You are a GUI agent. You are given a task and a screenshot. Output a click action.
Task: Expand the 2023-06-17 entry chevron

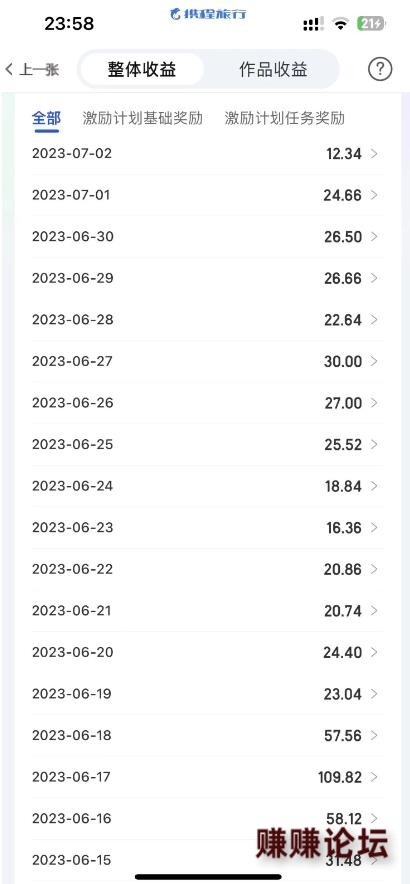click(374, 777)
